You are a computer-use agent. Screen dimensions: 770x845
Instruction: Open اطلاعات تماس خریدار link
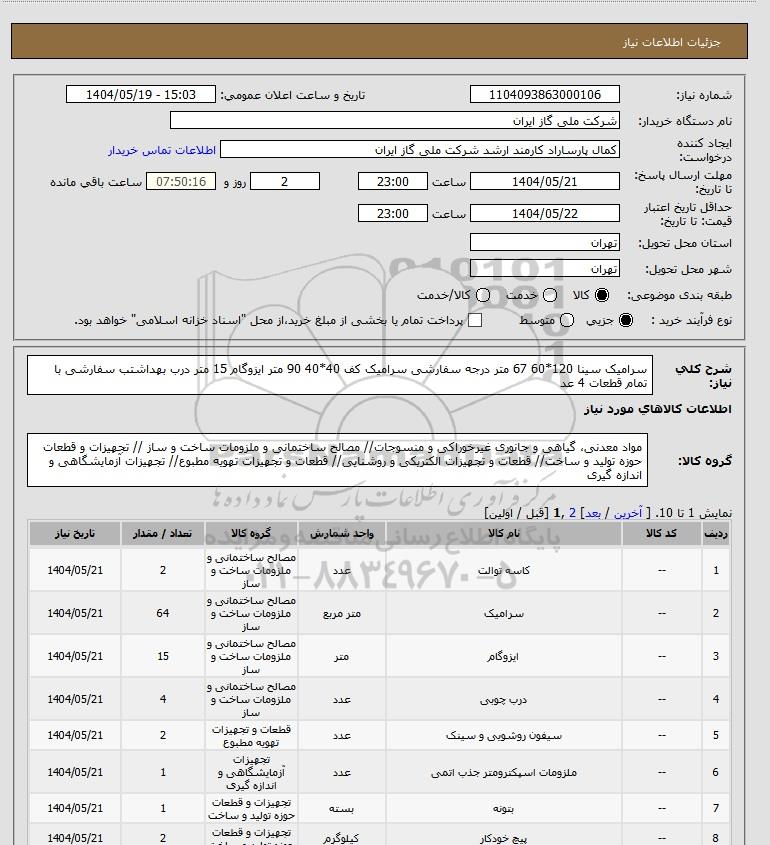(x=162, y=150)
